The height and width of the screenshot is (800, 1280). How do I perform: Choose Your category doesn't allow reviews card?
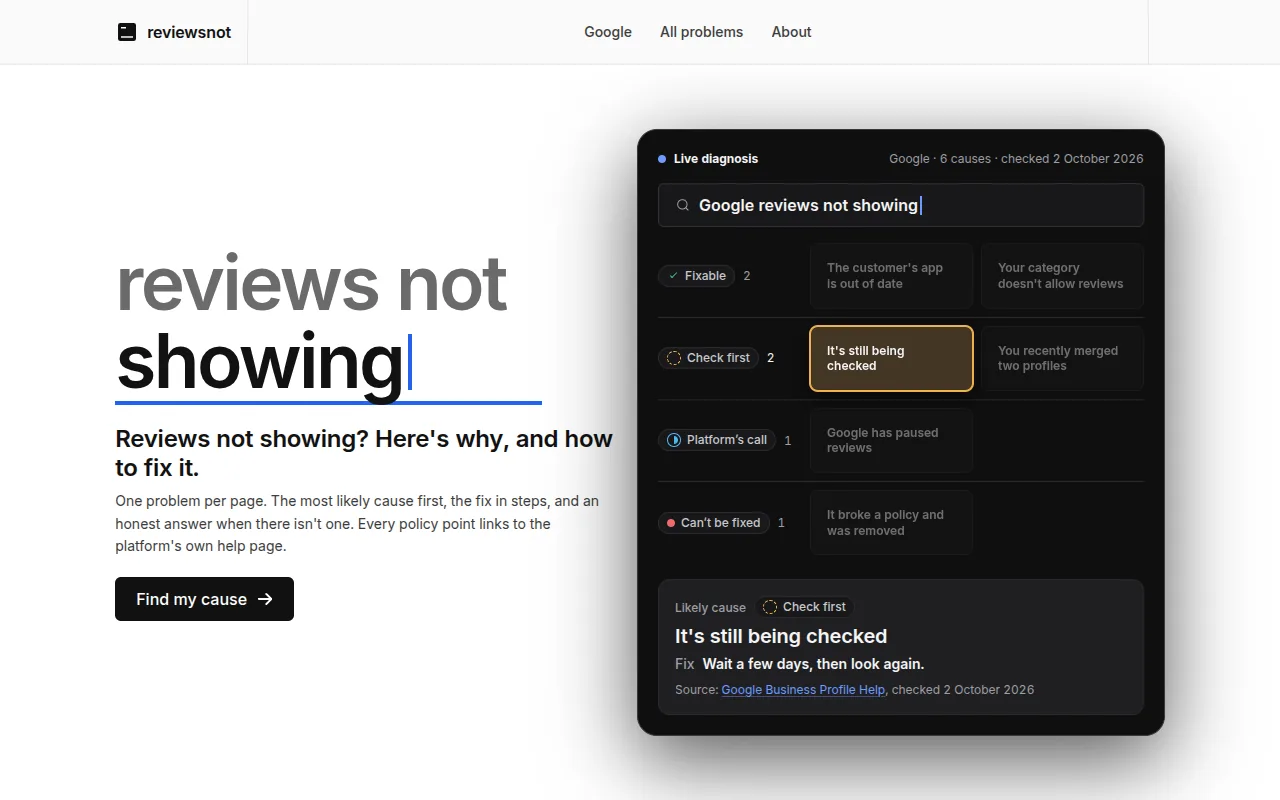1062,276
